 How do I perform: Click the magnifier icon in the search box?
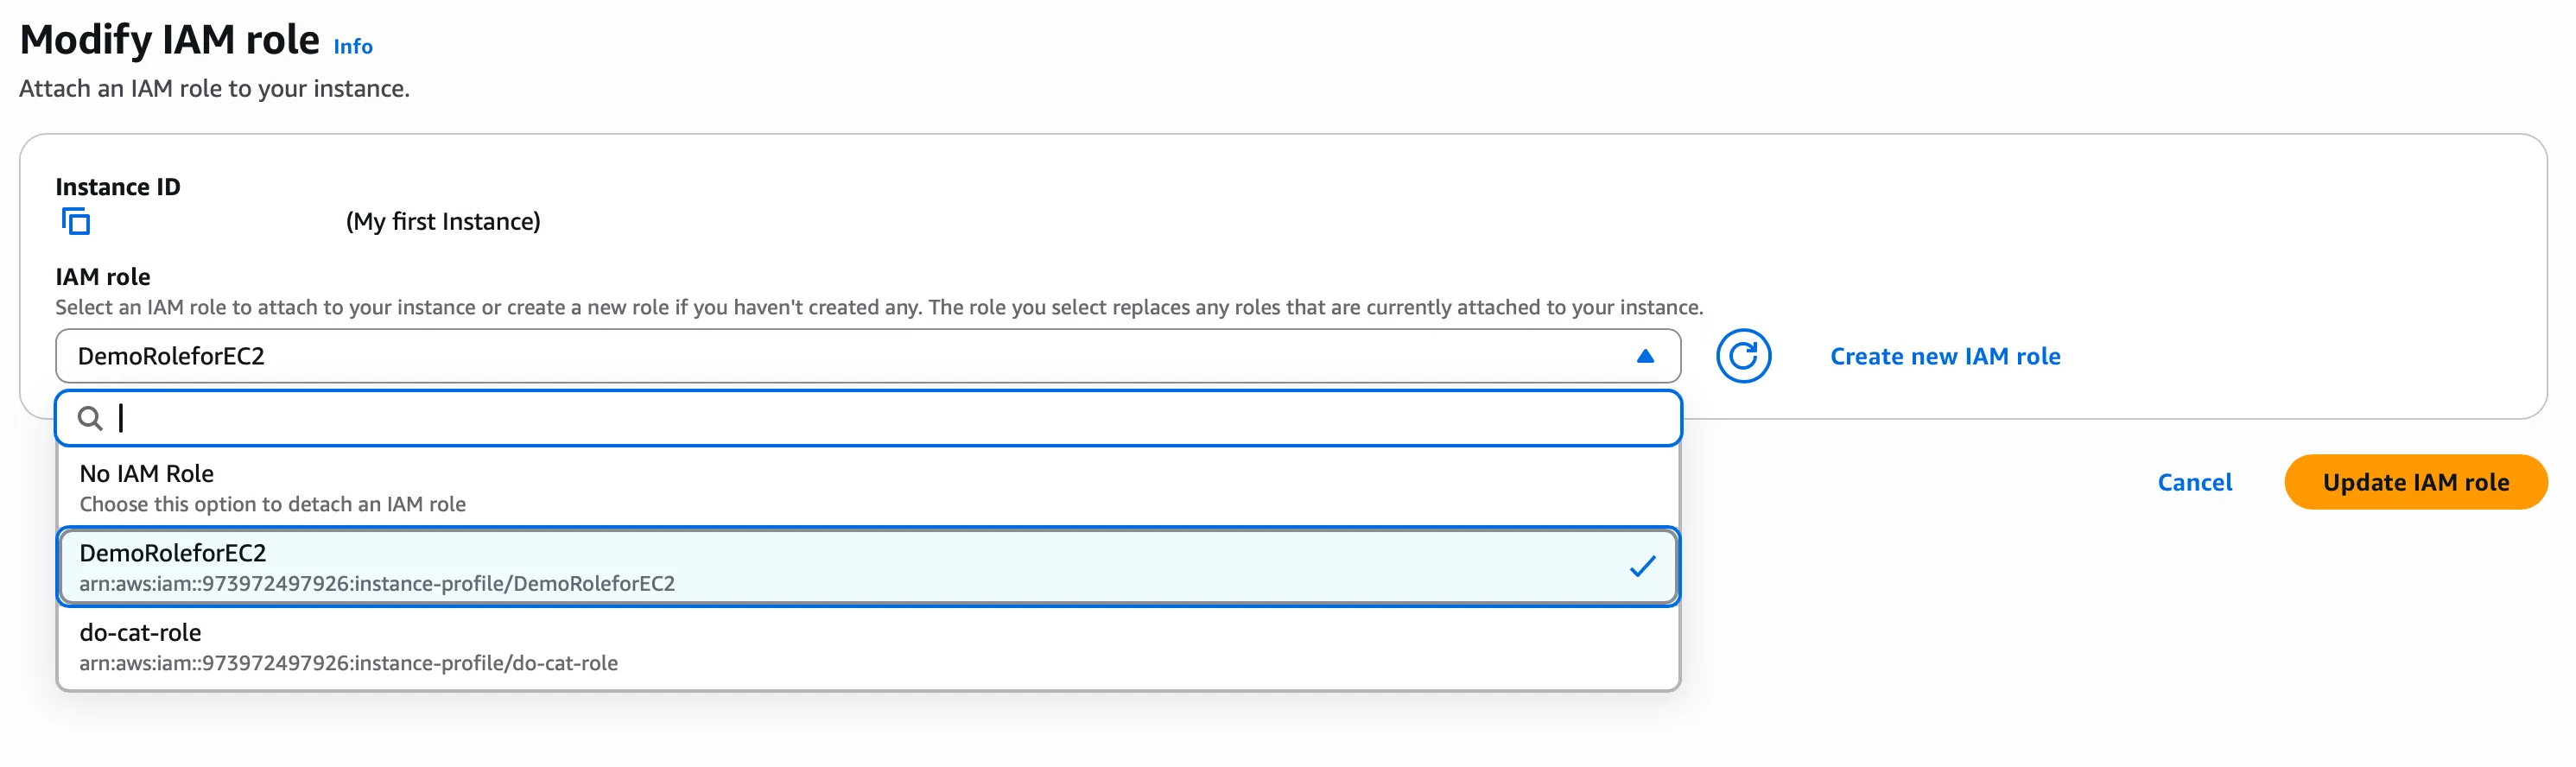pos(90,418)
